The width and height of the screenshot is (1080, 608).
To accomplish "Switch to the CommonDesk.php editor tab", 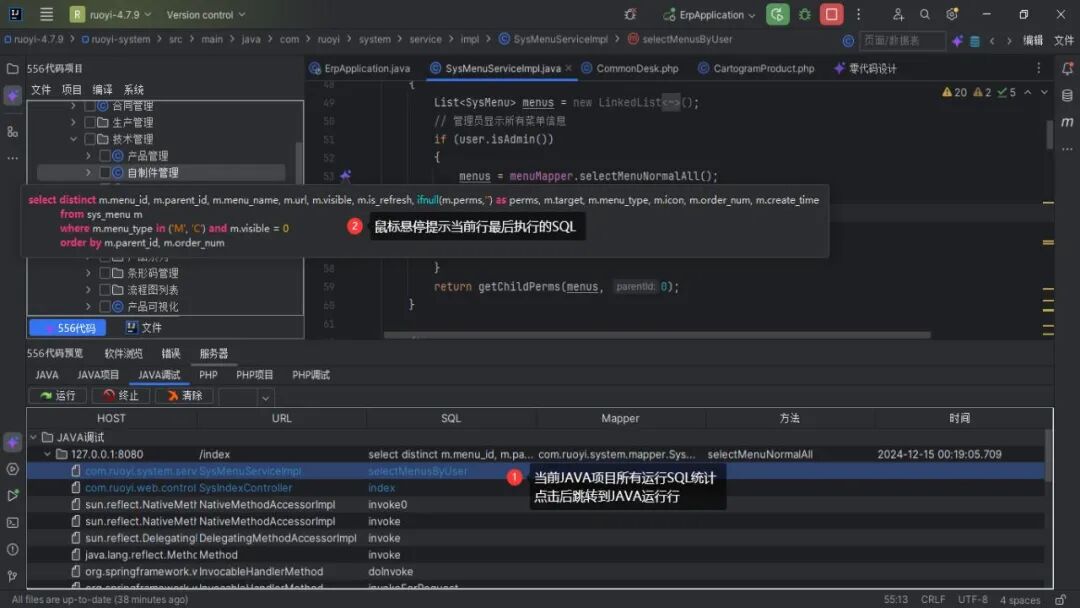I will pyautogui.click(x=630, y=68).
